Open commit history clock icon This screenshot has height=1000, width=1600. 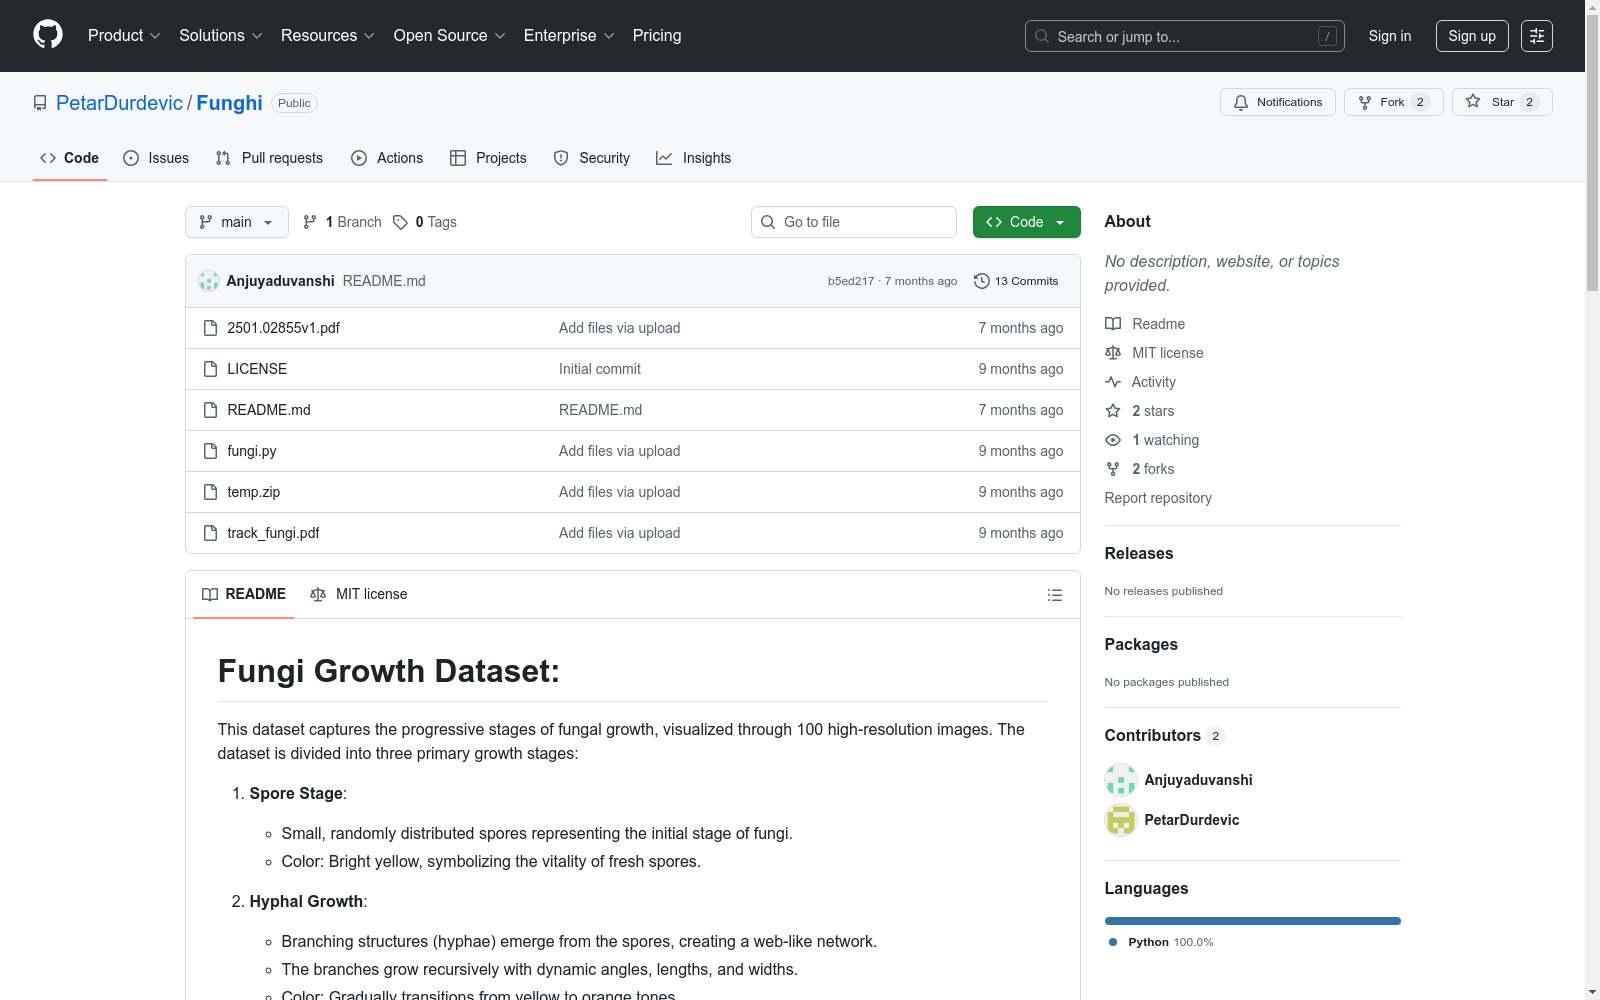coord(982,281)
